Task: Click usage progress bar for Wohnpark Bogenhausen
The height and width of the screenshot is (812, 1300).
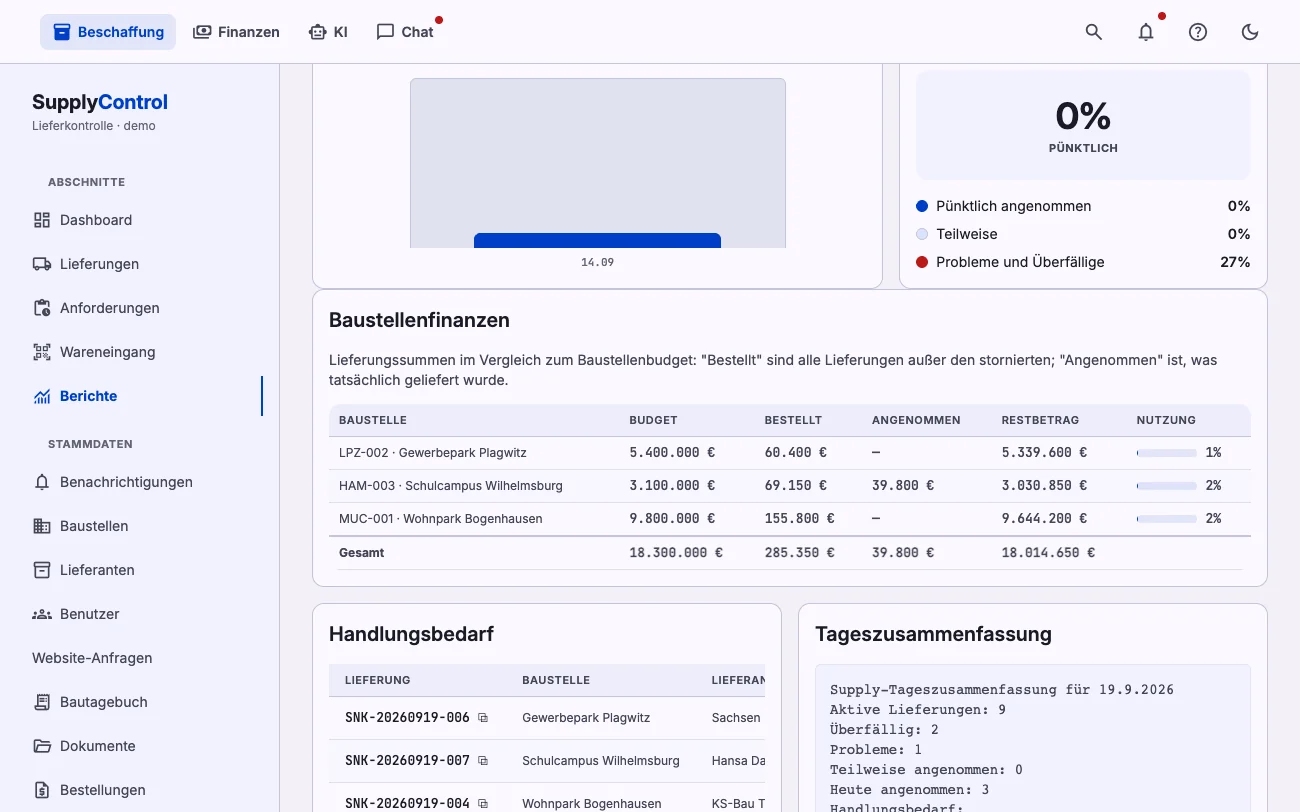Action: [x=1166, y=519]
